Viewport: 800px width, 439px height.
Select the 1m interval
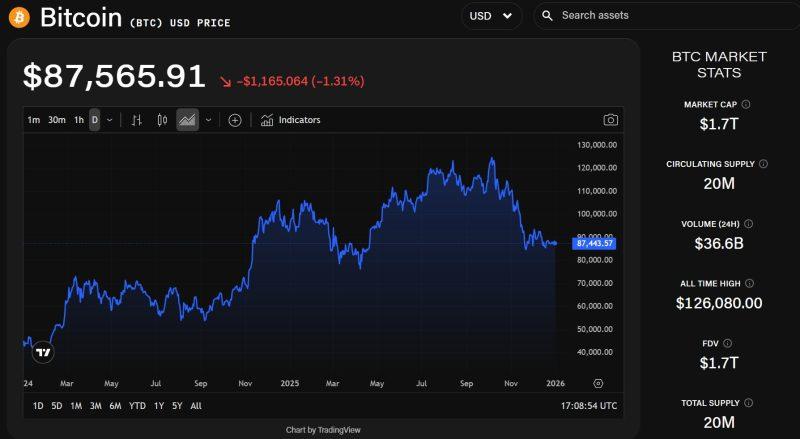point(34,120)
